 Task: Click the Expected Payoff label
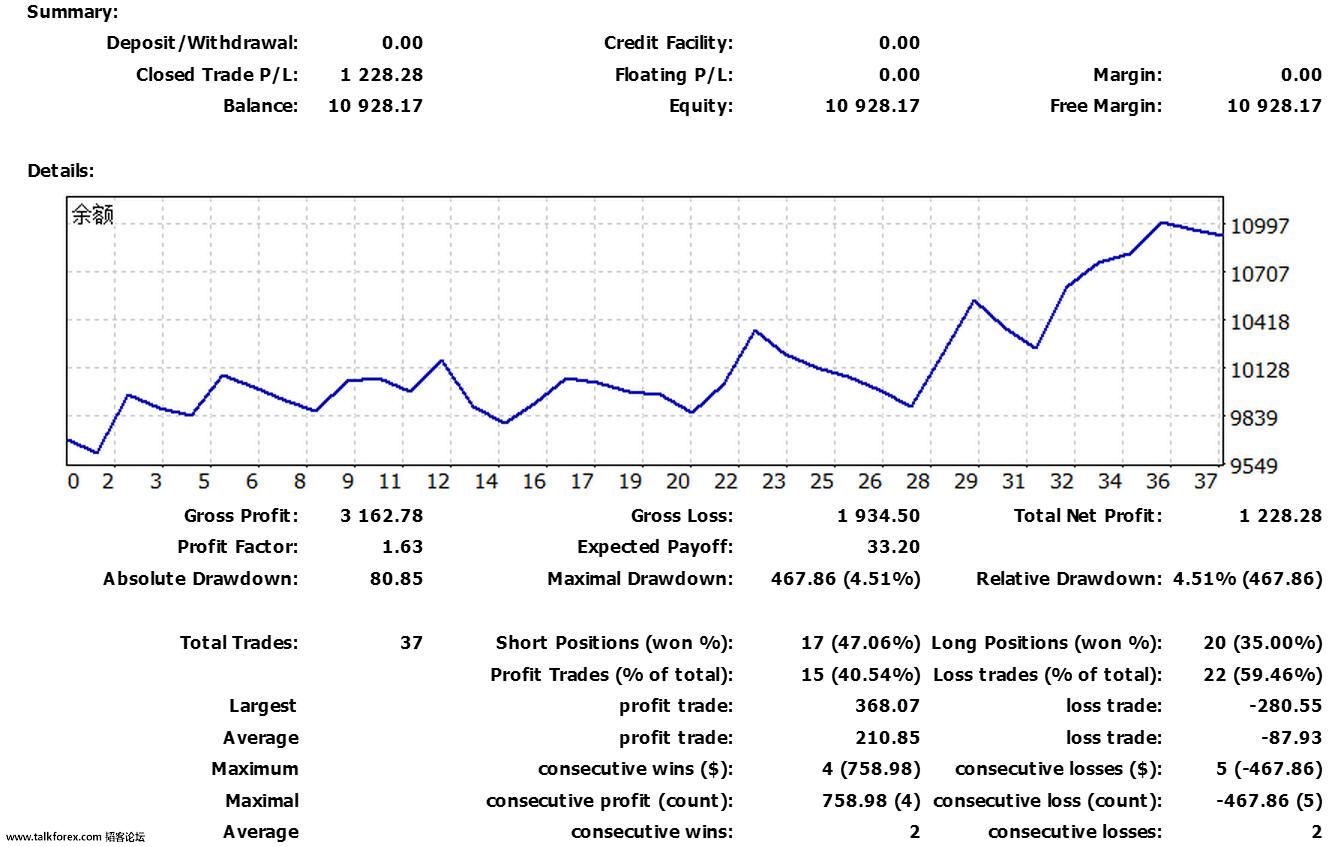[x=655, y=547]
